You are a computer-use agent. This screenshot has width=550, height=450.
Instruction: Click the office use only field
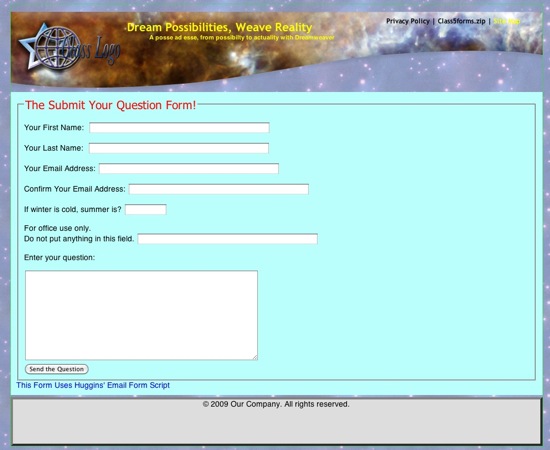click(228, 239)
